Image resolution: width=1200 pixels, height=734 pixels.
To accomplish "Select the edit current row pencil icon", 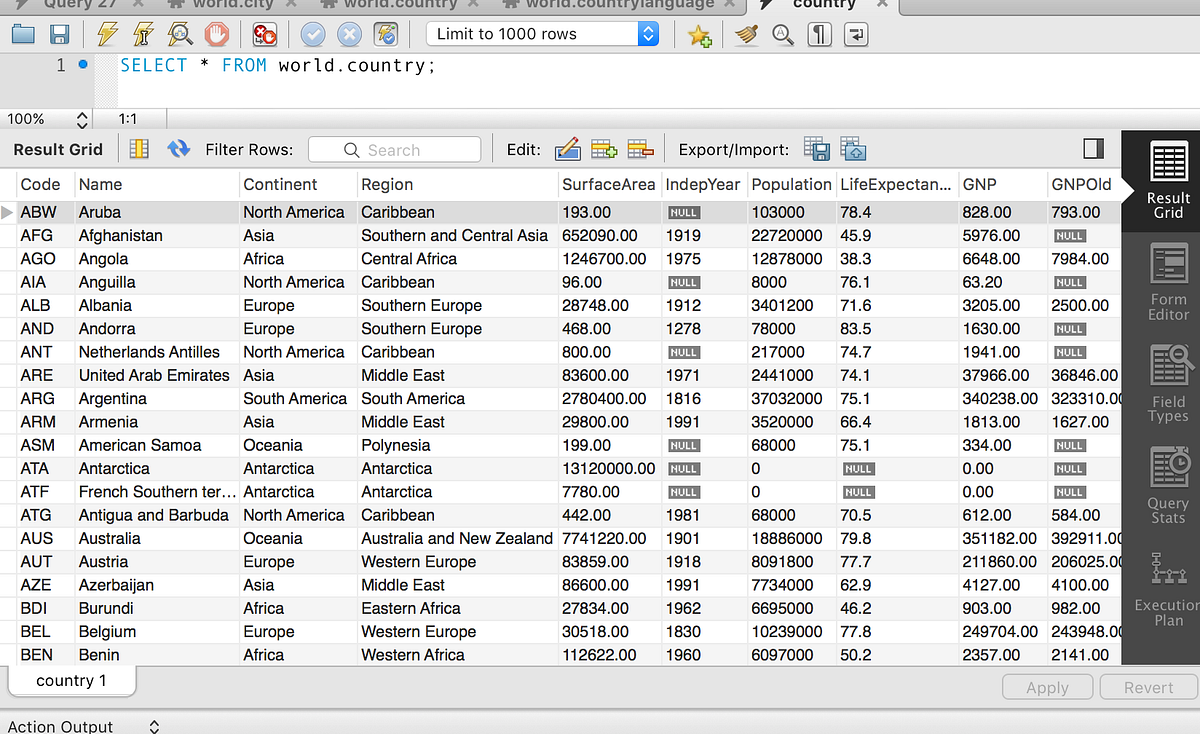I will pyautogui.click(x=567, y=149).
